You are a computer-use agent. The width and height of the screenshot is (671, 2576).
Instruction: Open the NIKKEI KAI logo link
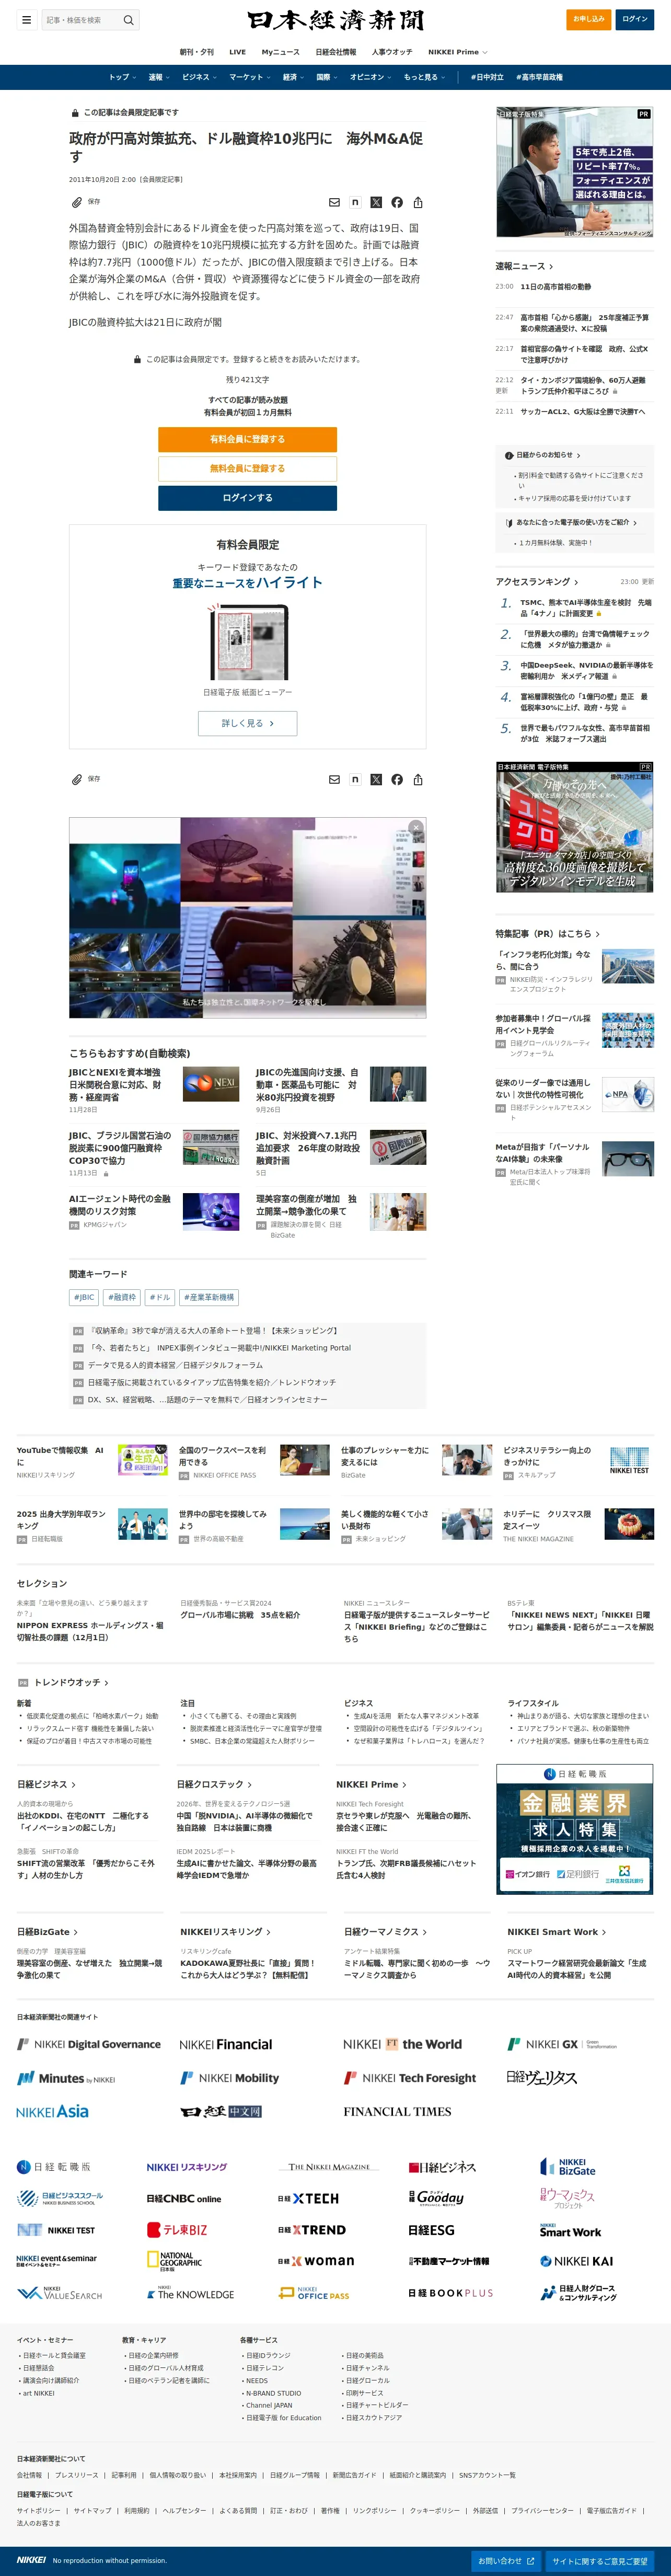(576, 2260)
